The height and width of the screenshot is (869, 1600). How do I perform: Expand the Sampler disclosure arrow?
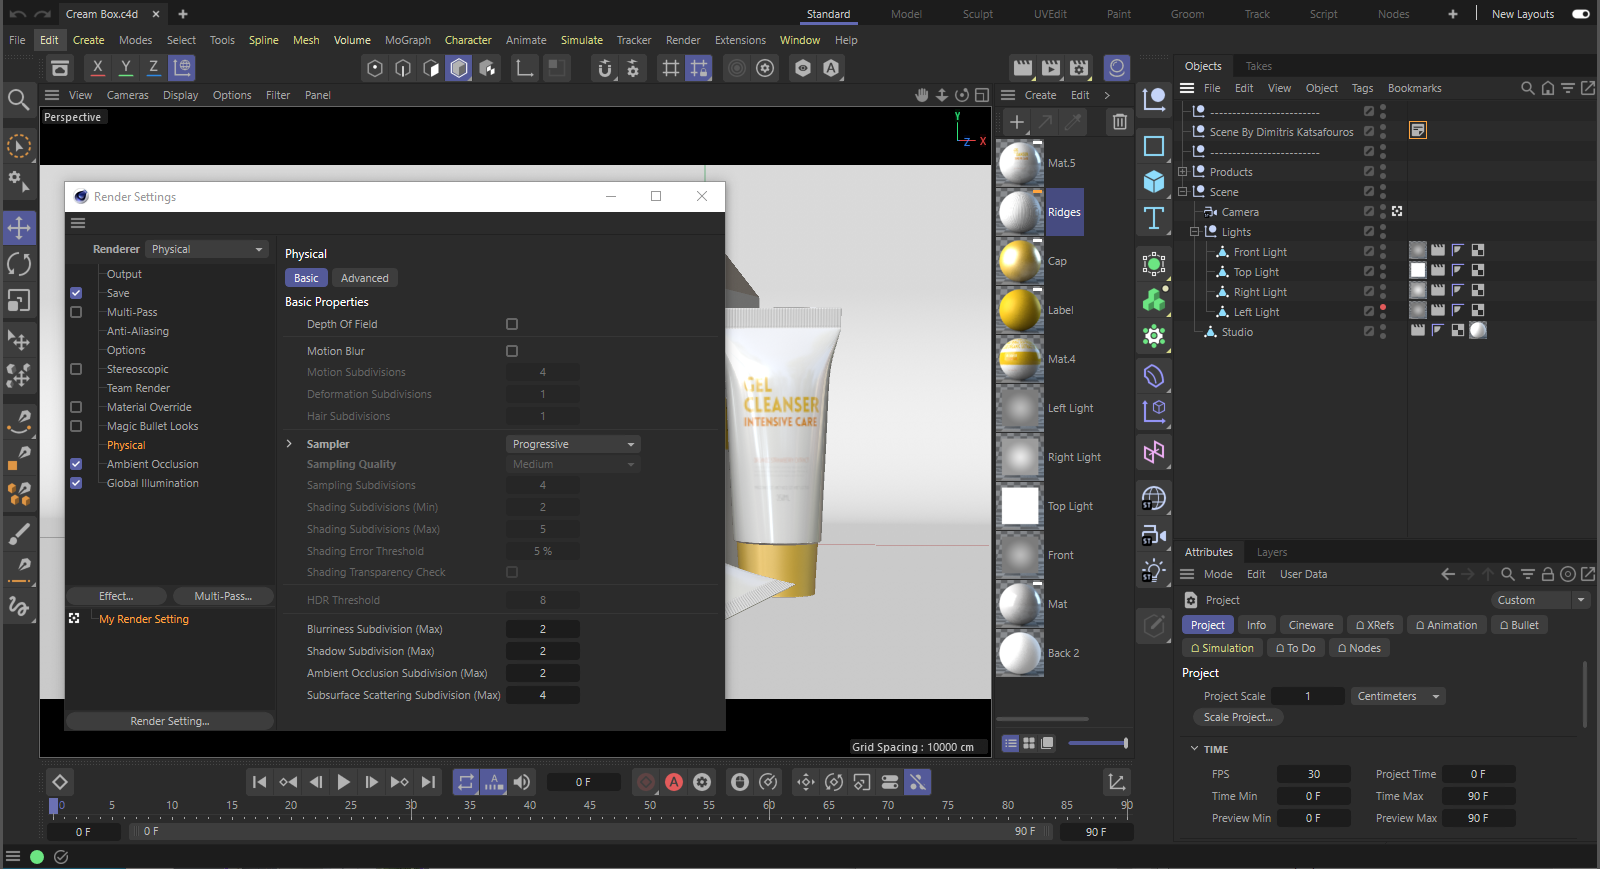289,444
